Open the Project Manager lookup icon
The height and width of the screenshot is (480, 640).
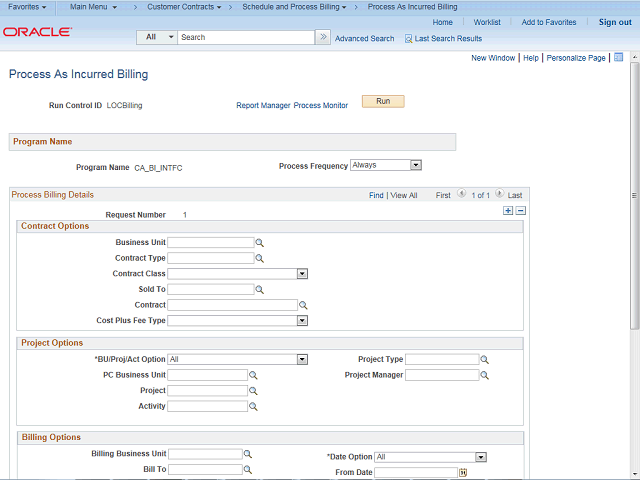(x=485, y=376)
